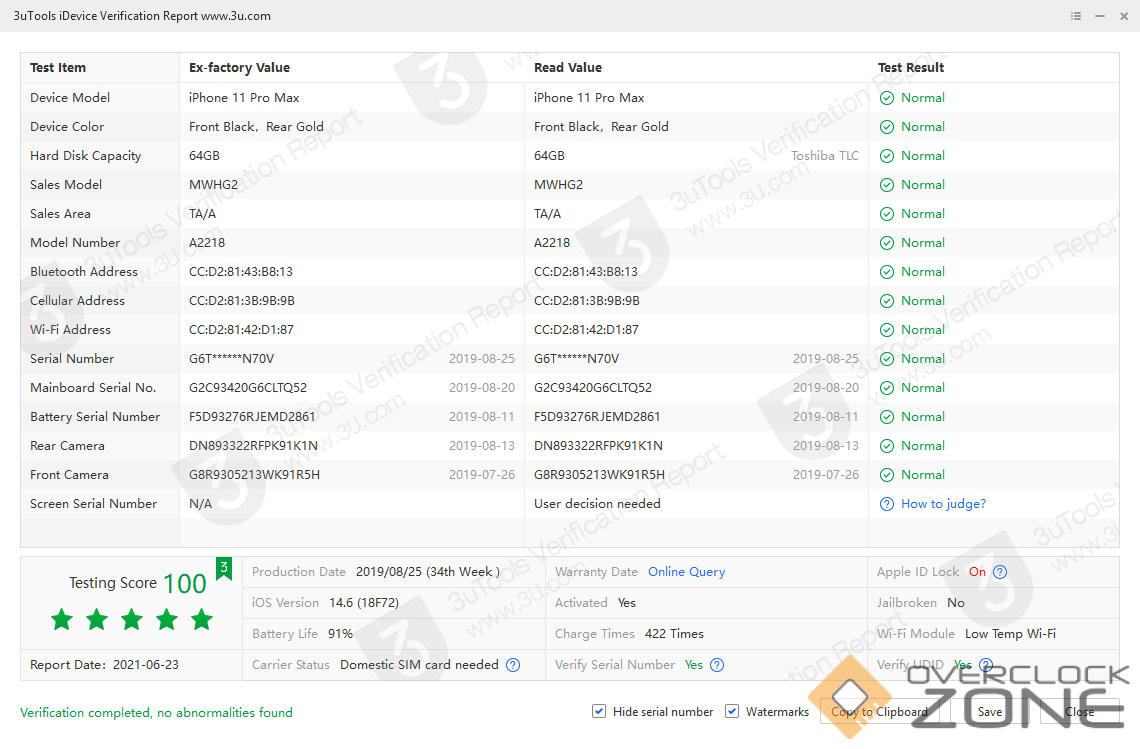Click the Normal check icon for Device Model
The height and width of the screenshot is (749, 1140).
click(x=886, y=98)
